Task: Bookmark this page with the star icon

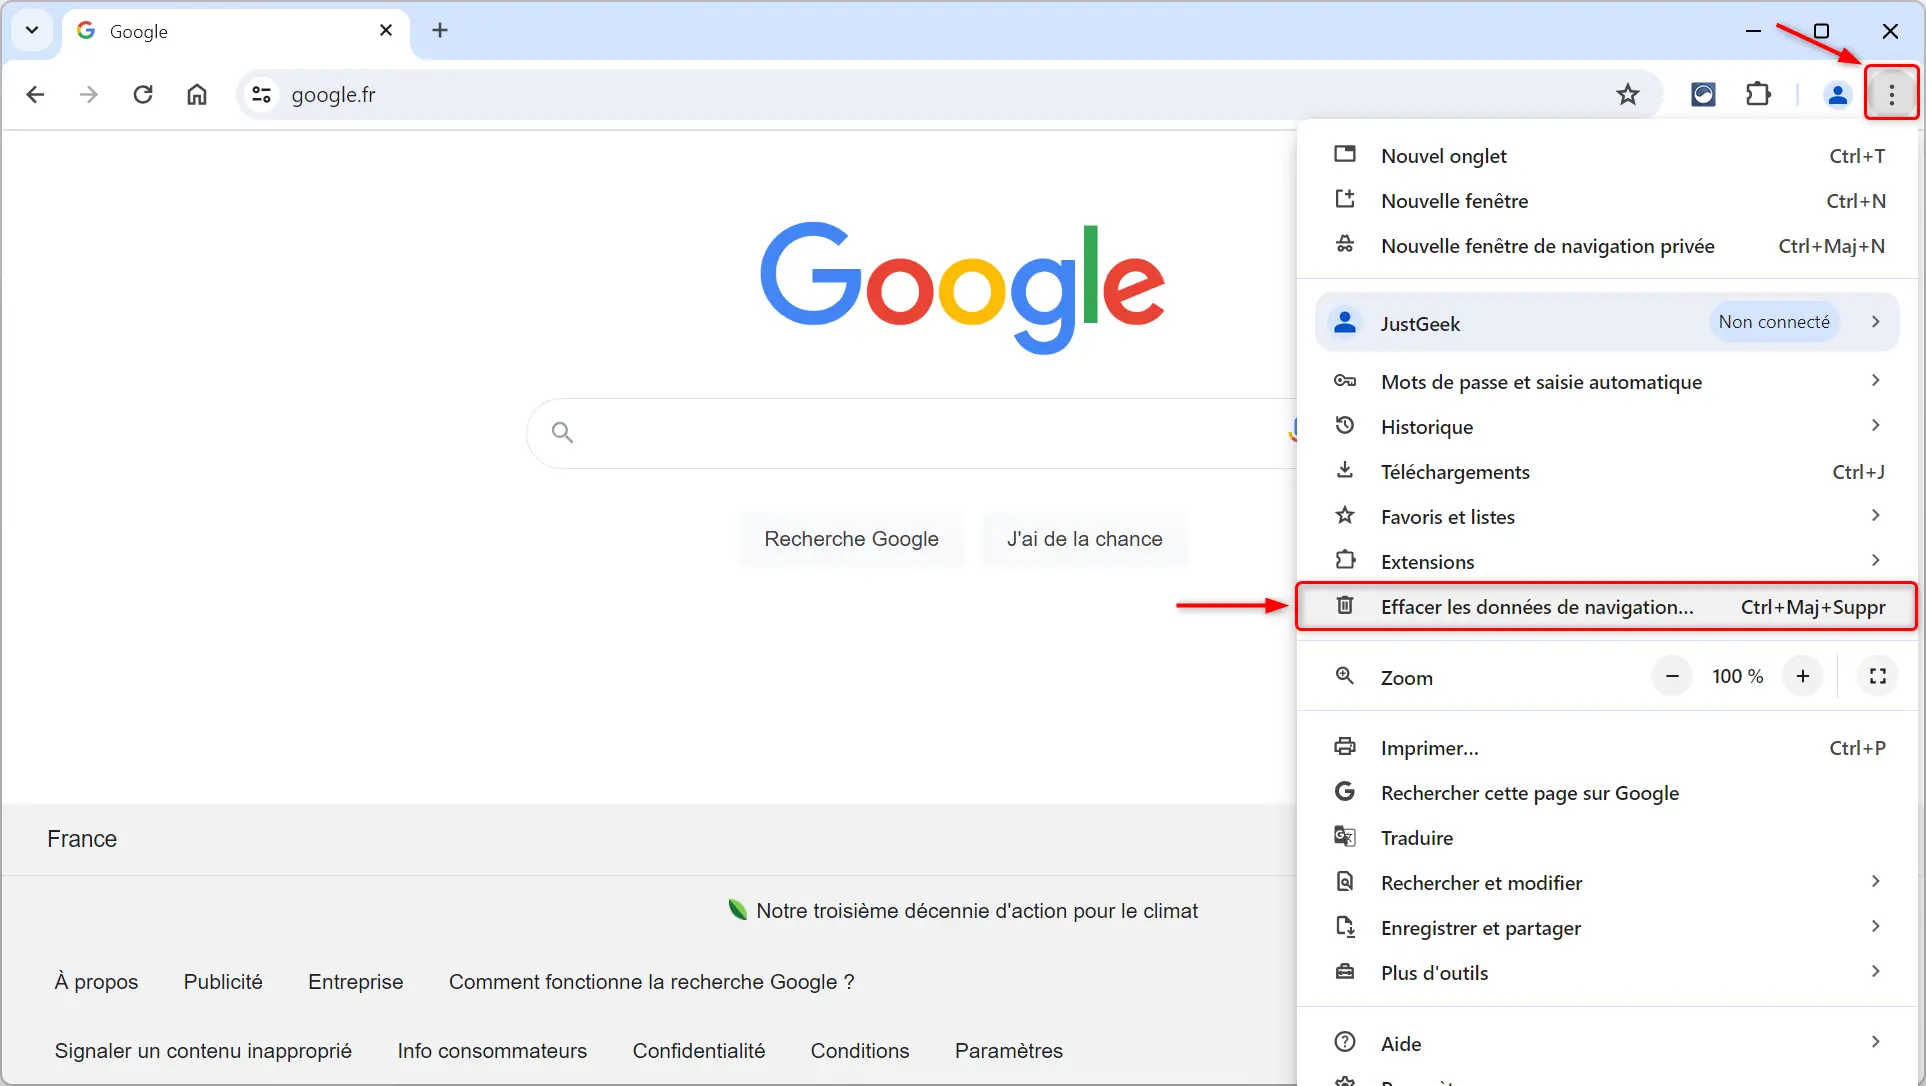Action: click(1628, 94)
